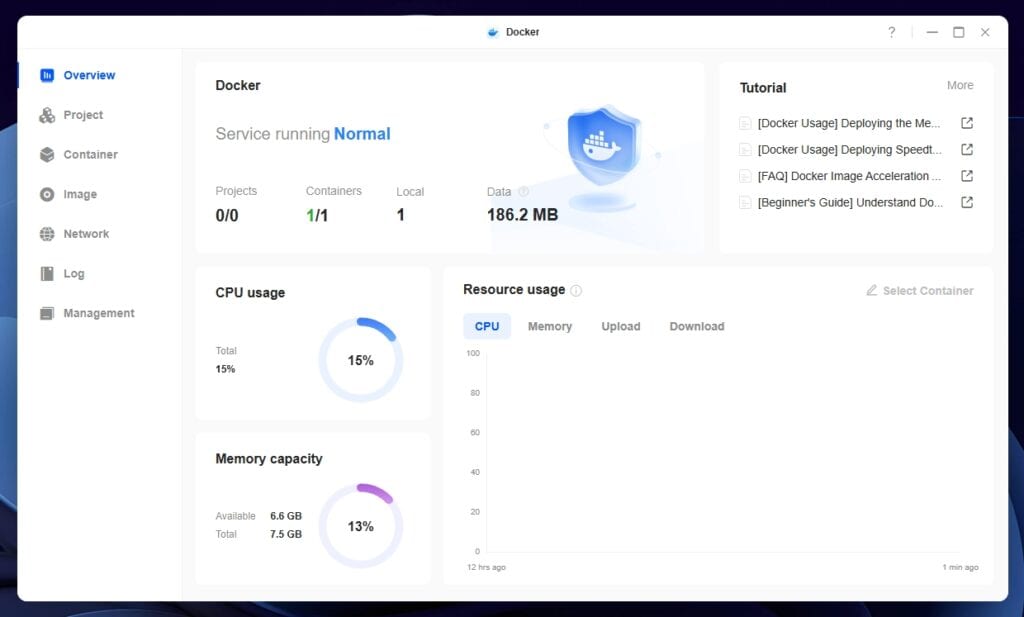Open external link for Beginner's Guide tutorial
1024x617 pixels.
(967, 202)
